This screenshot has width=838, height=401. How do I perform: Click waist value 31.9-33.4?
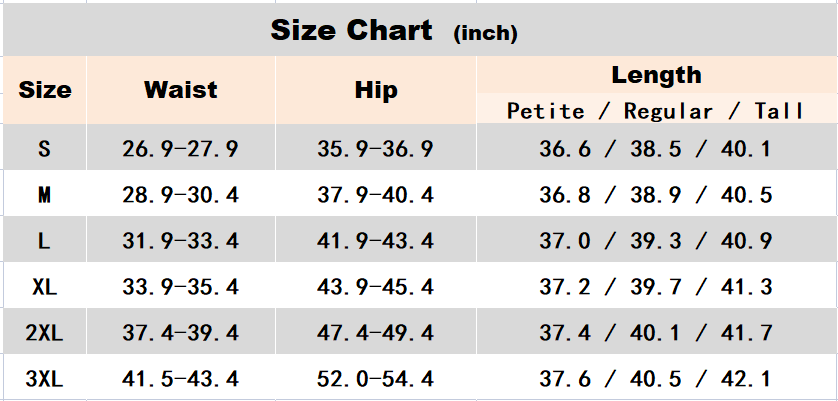(181, 240)
